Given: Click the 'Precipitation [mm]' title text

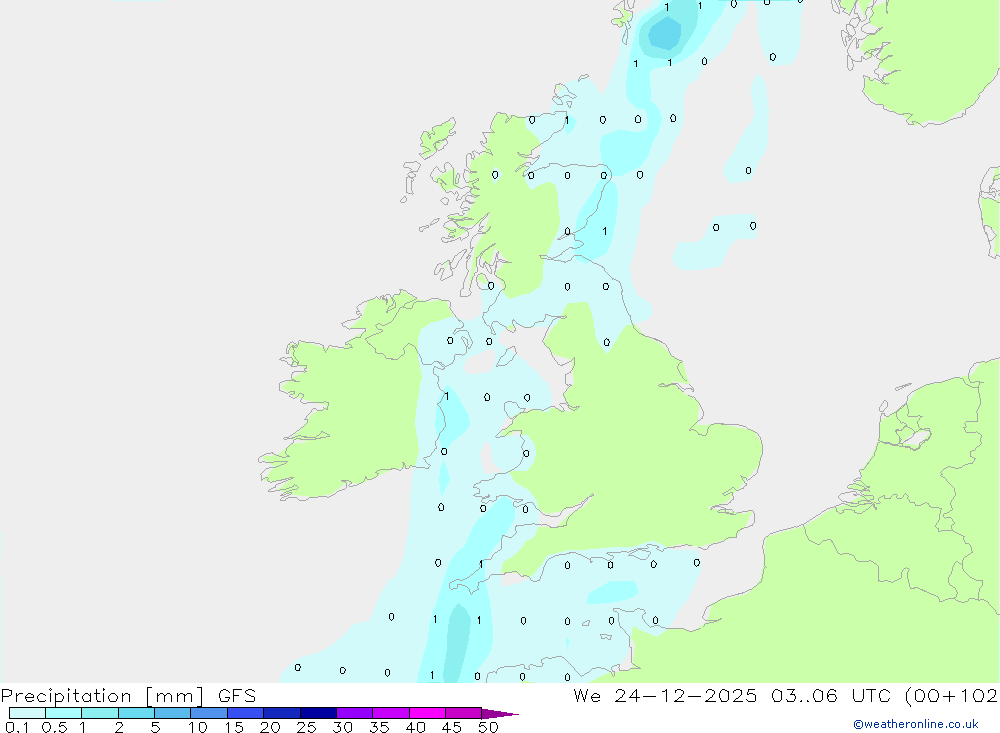Looking at the screenshot, I should coord(102,696).
